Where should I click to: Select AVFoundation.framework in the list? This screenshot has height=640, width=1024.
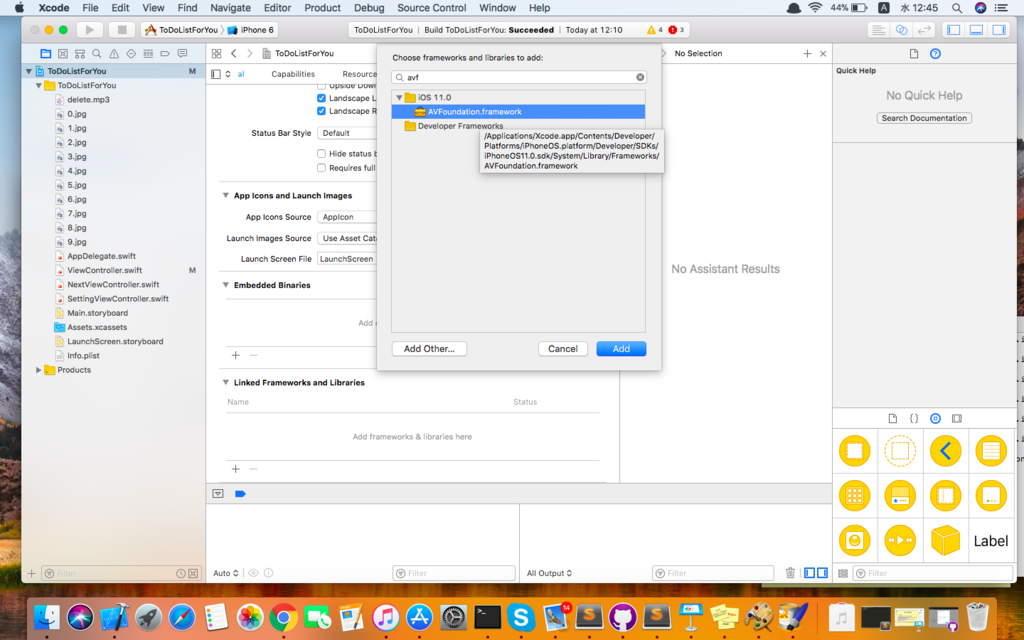pos(519,112)
